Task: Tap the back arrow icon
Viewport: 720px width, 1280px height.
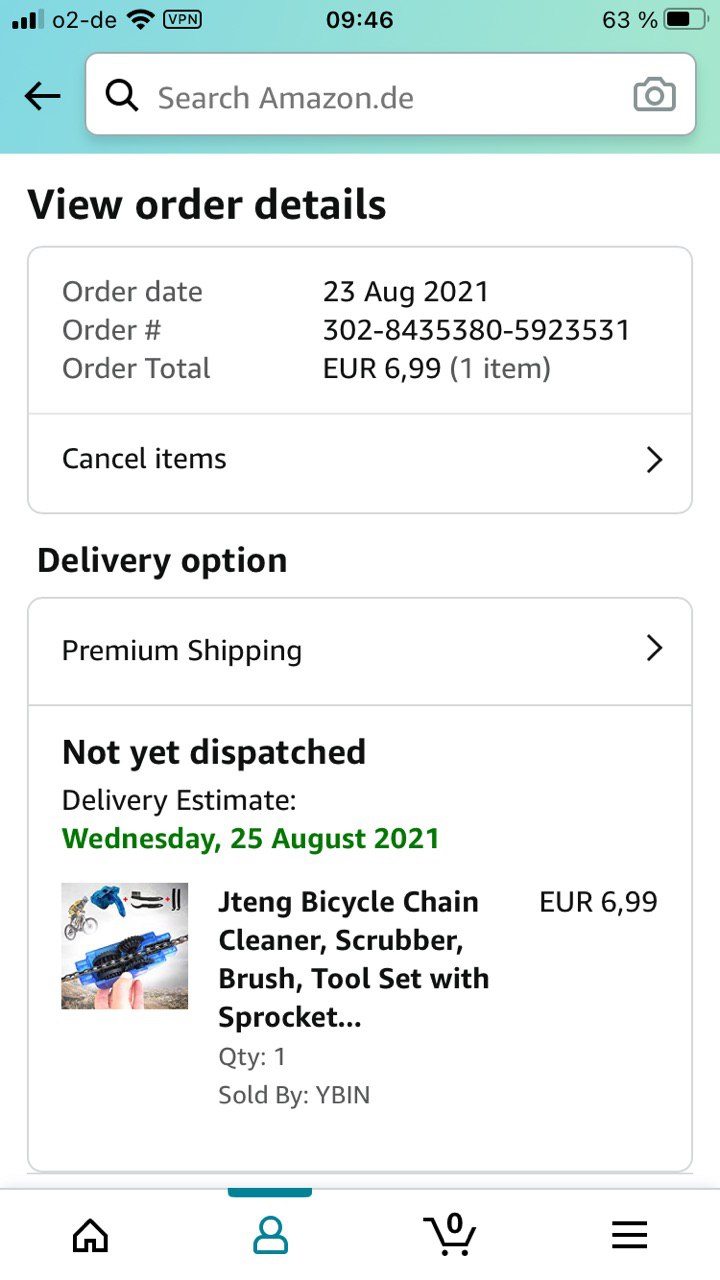Action: pos(43,97)
